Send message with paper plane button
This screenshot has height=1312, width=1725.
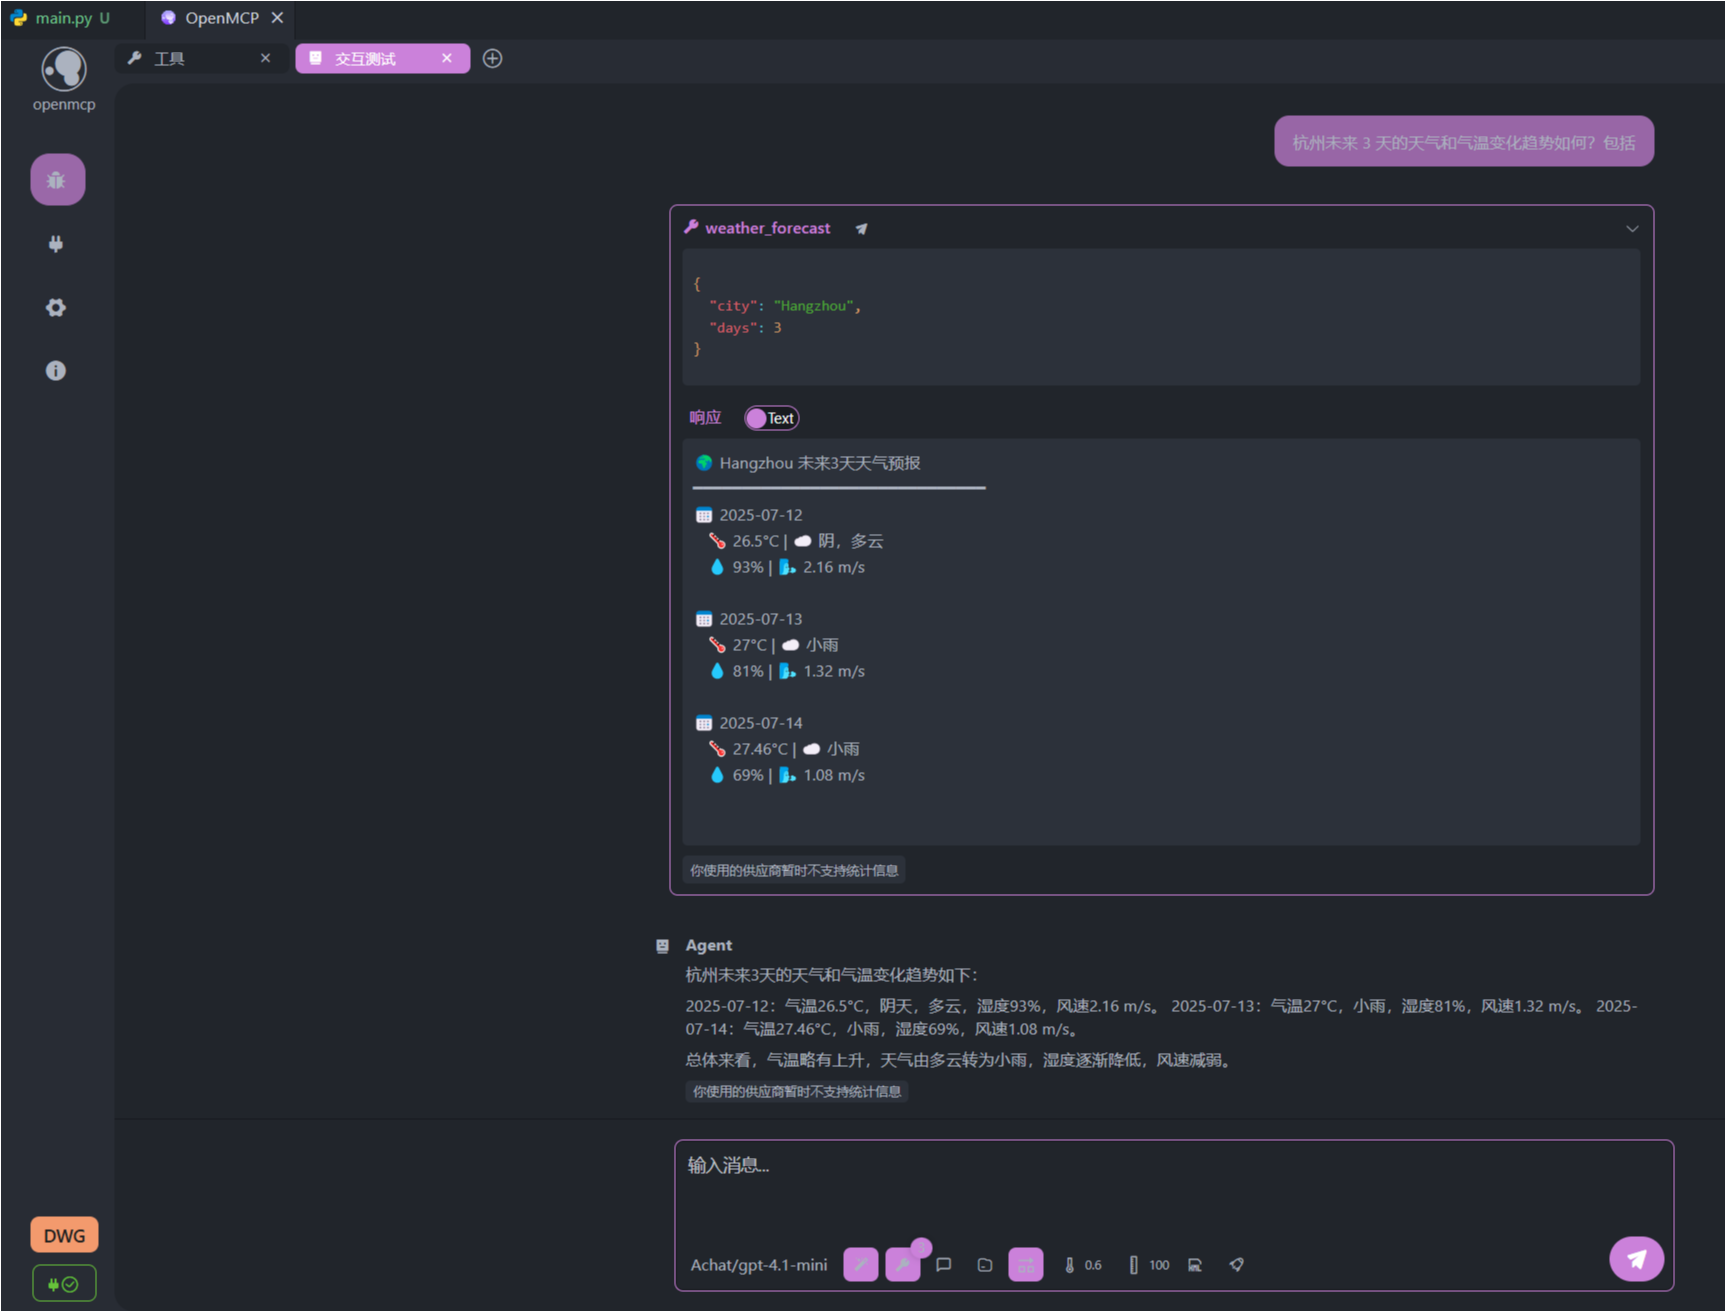1636,1259
